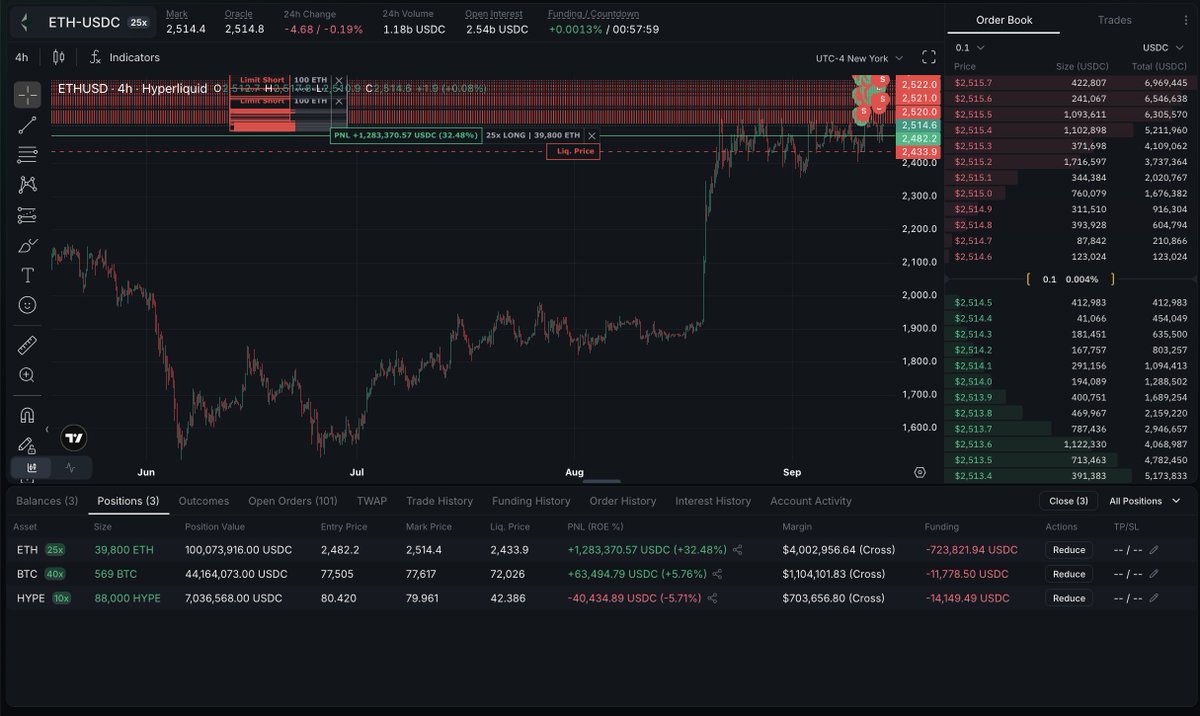Open UTC-4 New York timezone dropdown

point(859,58)
